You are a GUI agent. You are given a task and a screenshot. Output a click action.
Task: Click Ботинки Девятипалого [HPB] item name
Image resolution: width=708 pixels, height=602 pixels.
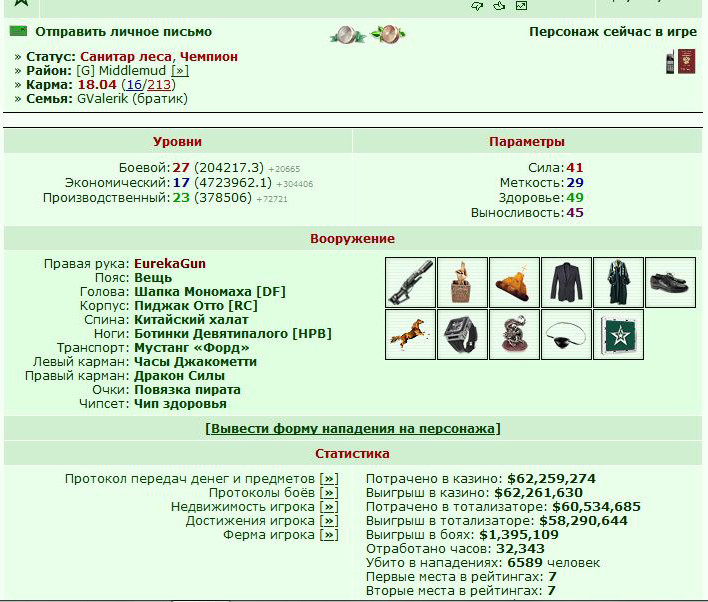point(233,333)
